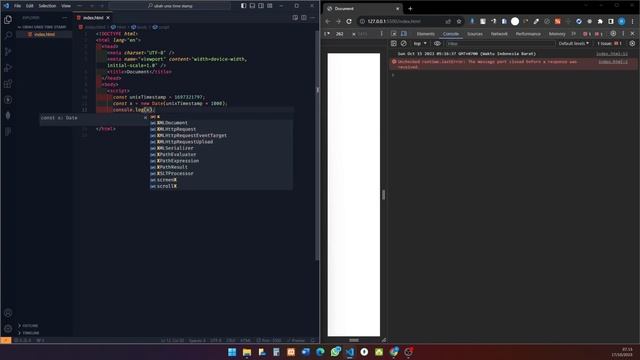Open the Selection menu in VS Code
The image size is (640, 360).
click(47, 6)
